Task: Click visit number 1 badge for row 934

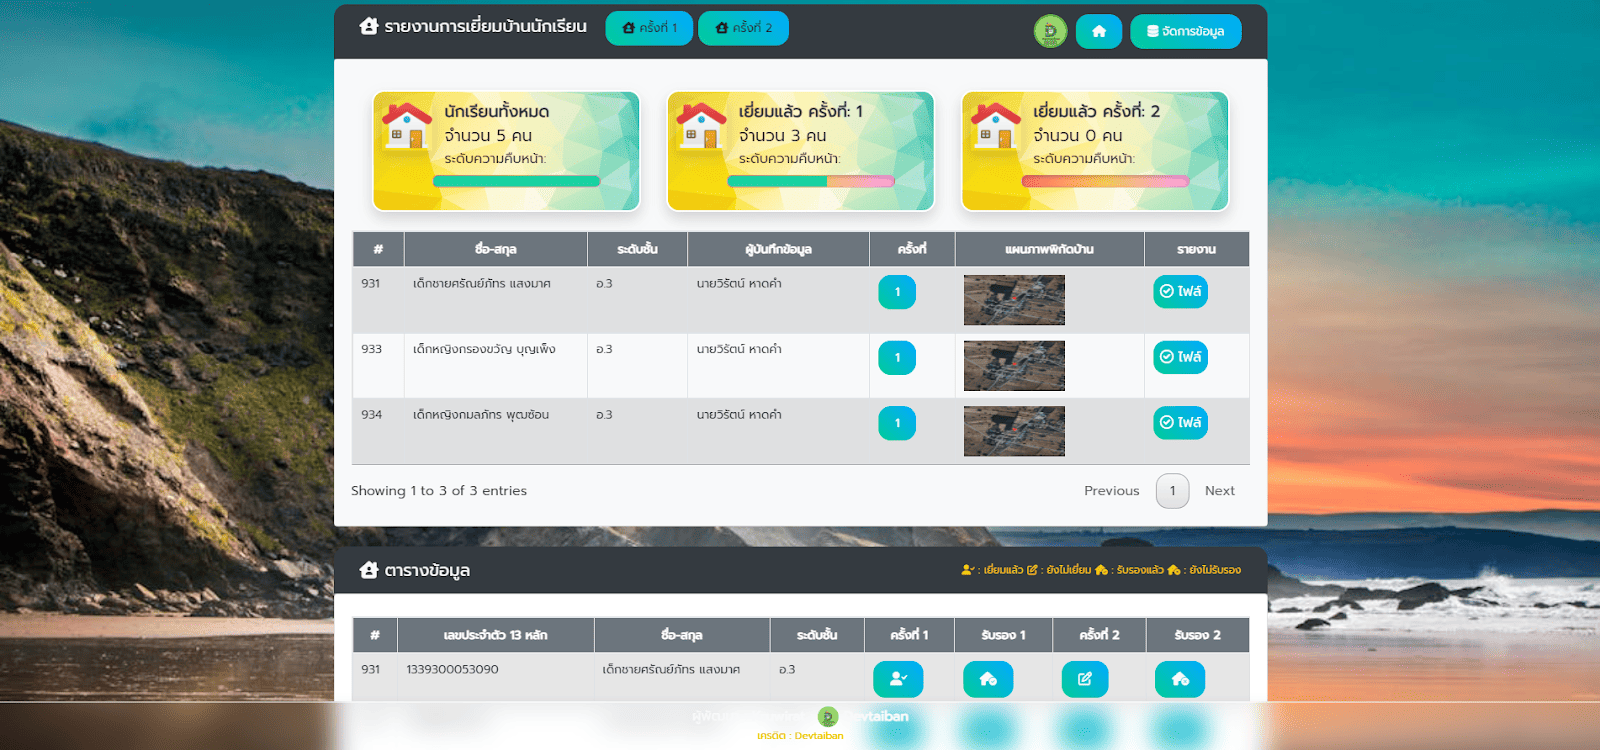Action: coord(897,423)
